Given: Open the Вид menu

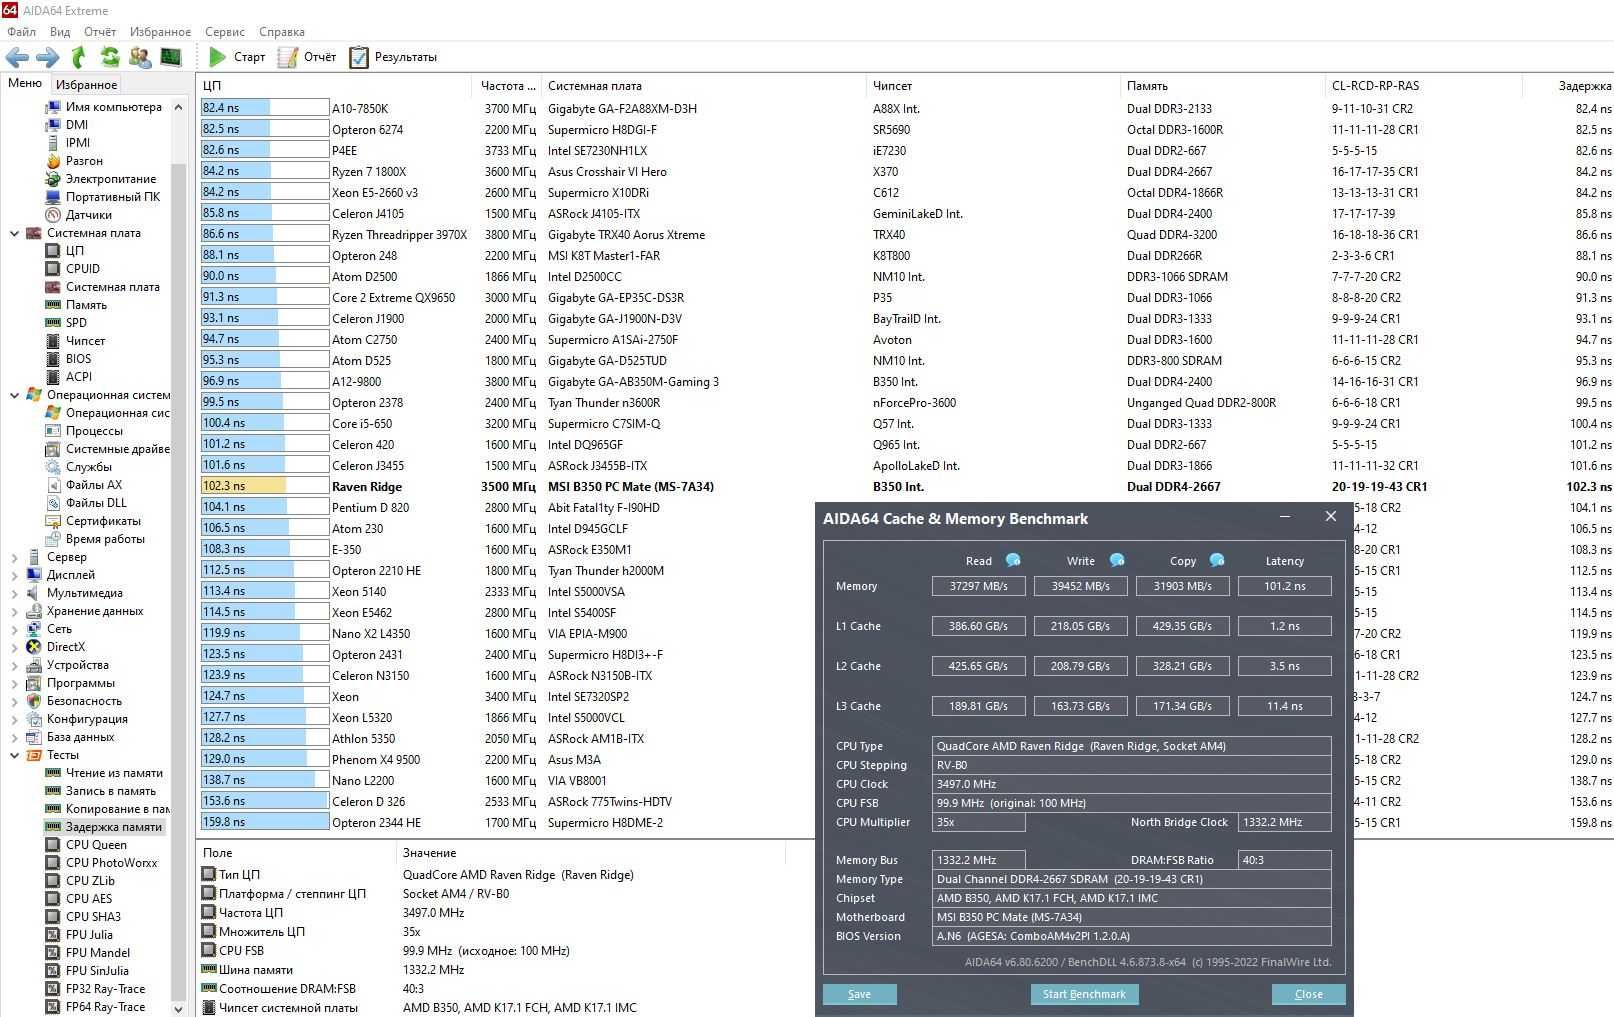Looking at the screenshot, I should pyautogui.click(x=60, y=32).
